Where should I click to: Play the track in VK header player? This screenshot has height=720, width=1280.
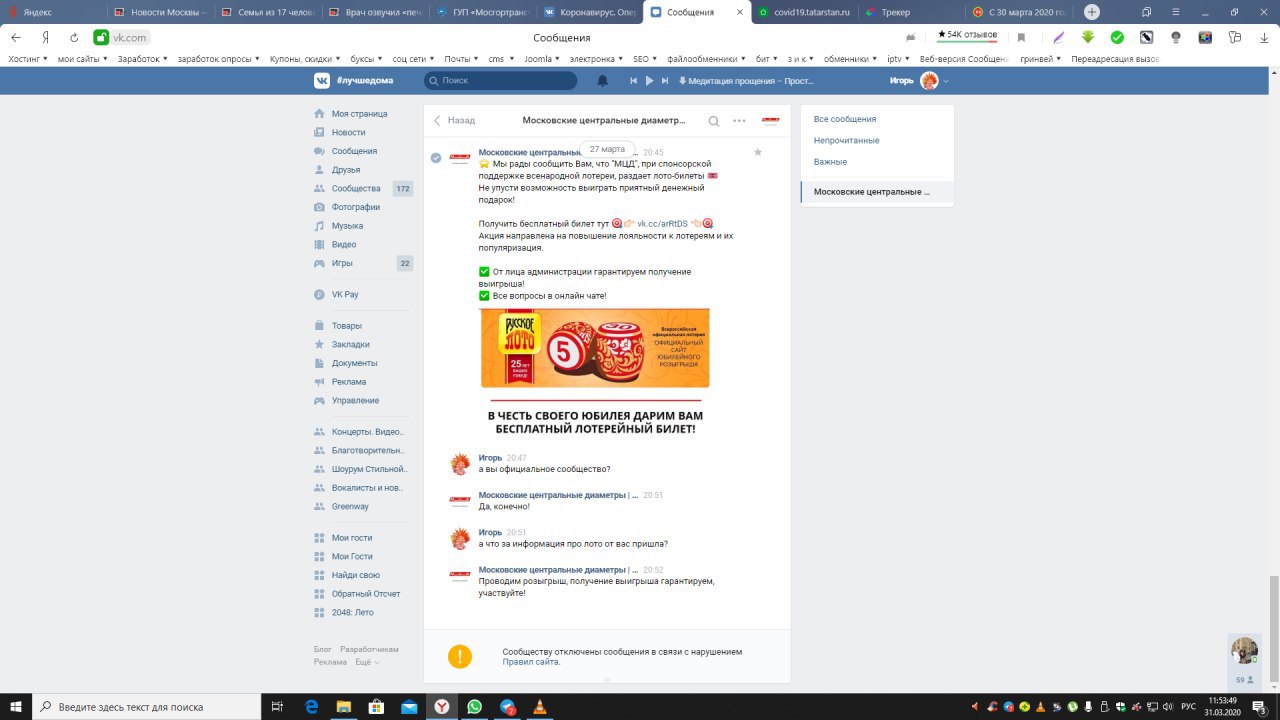coord(649,80)
